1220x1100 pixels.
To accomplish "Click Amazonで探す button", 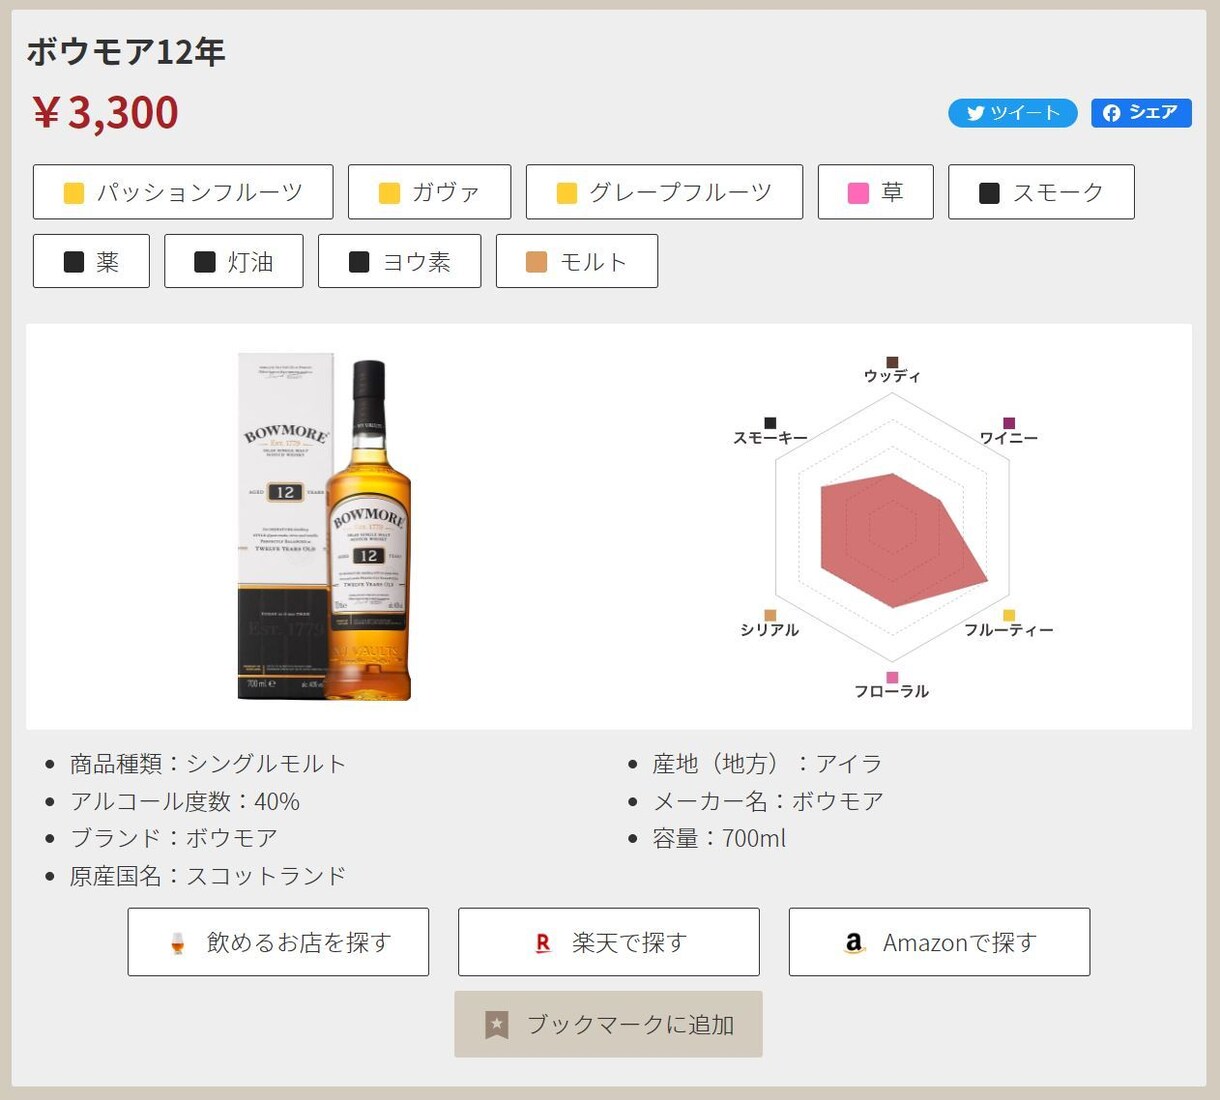I will 939,942.
